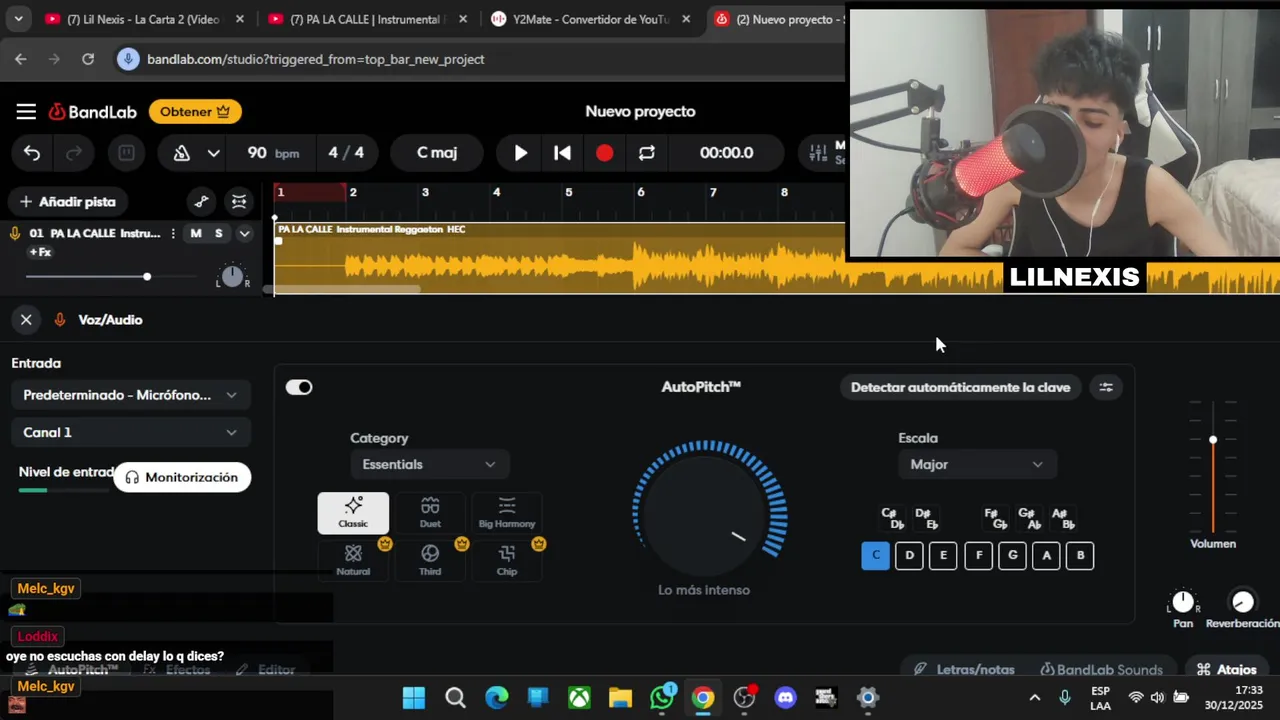The width and height of the screenshot is (1280, 720).
Task: Switch to the Lil Nexis La Carta 2 tab
Action: click(x=143, y=19)
